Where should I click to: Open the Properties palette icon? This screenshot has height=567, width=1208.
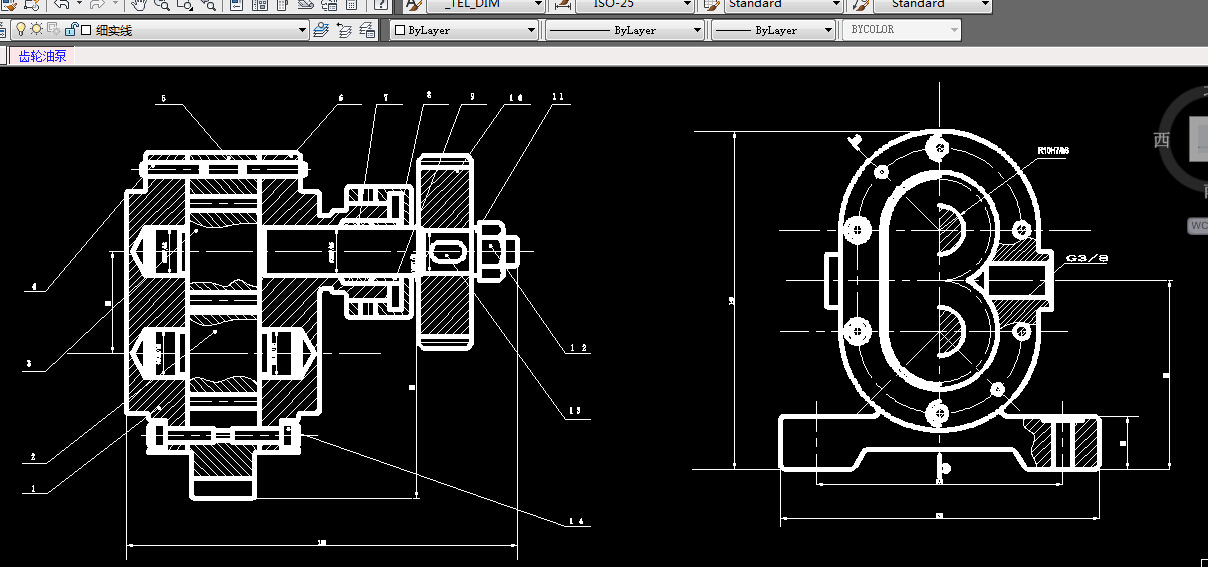236,5
